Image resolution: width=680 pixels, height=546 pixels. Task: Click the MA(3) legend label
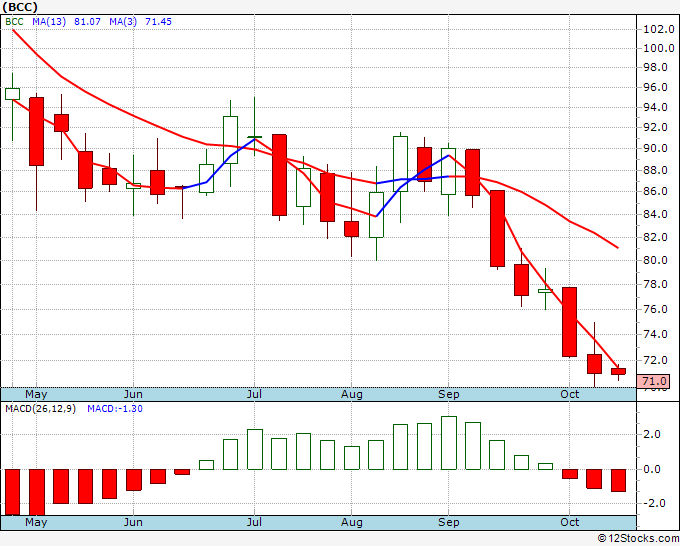pyautogui.click(x=123, y=22)
